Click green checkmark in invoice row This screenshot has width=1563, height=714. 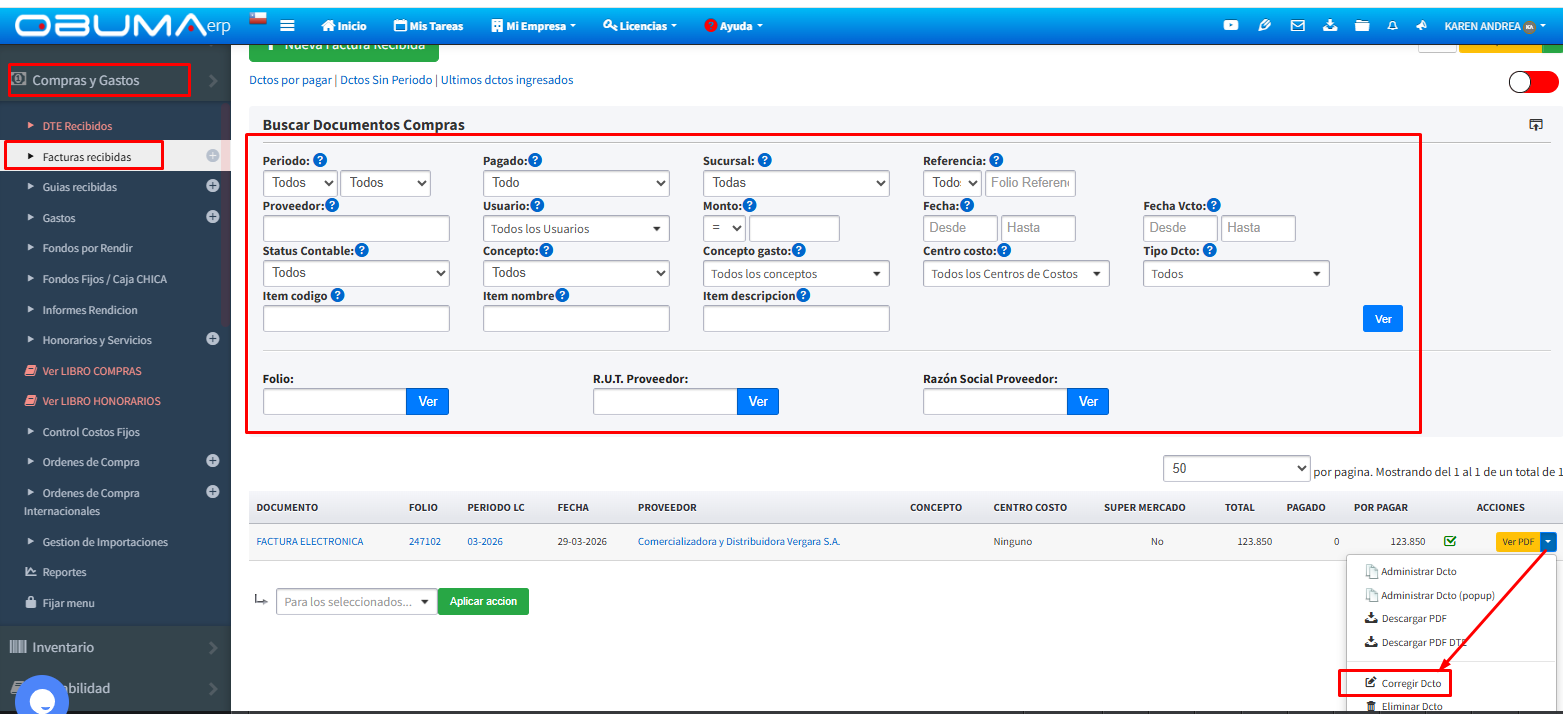click(1450, 541)
